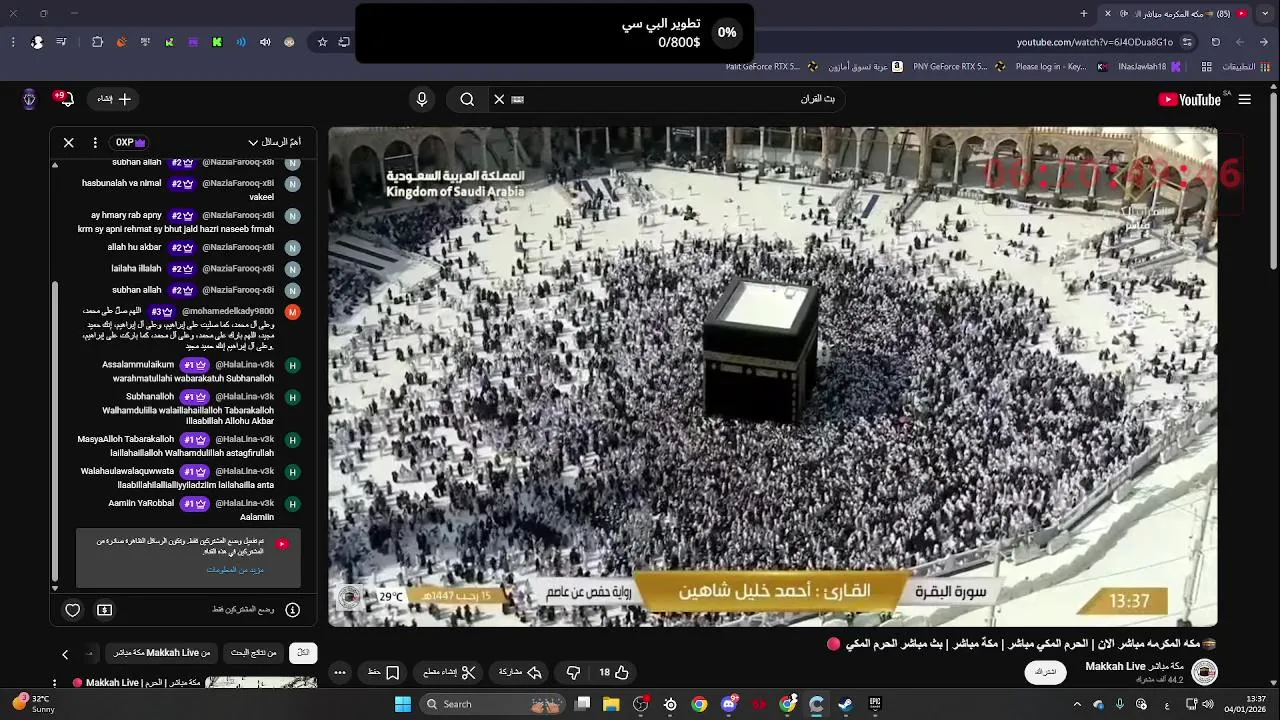The image size is (1280, 720).
Task: Open Epic Games launcher from the taskbar
Action: 875,704
